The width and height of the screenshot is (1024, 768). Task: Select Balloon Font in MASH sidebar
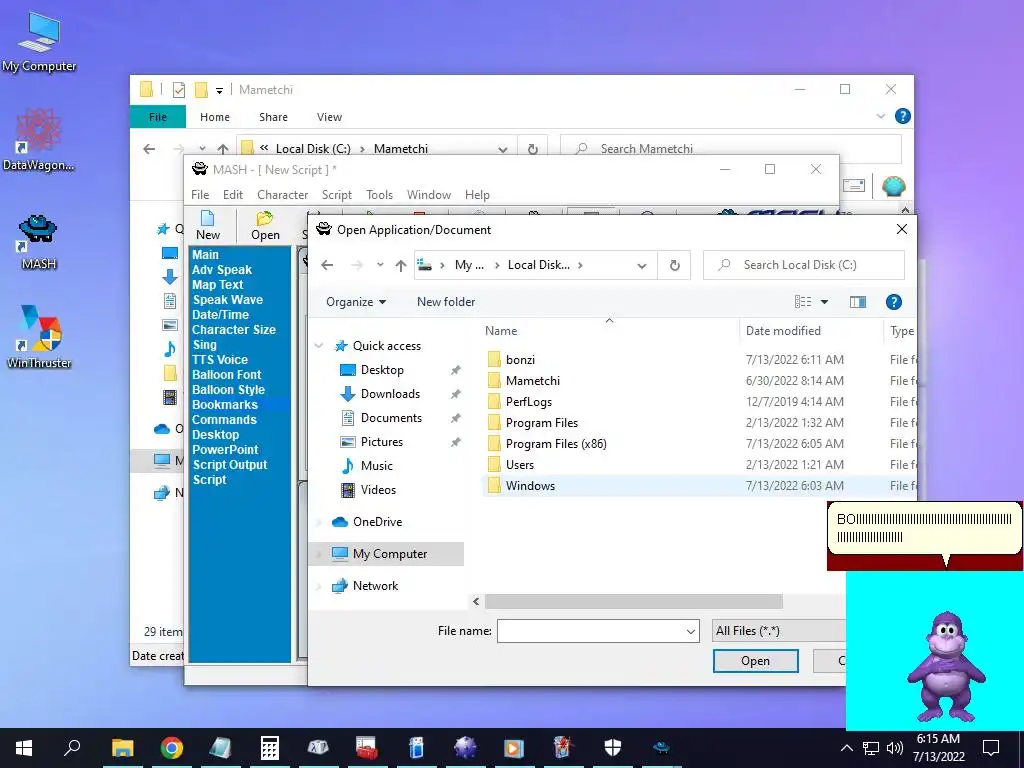click(x=227, y=375)
